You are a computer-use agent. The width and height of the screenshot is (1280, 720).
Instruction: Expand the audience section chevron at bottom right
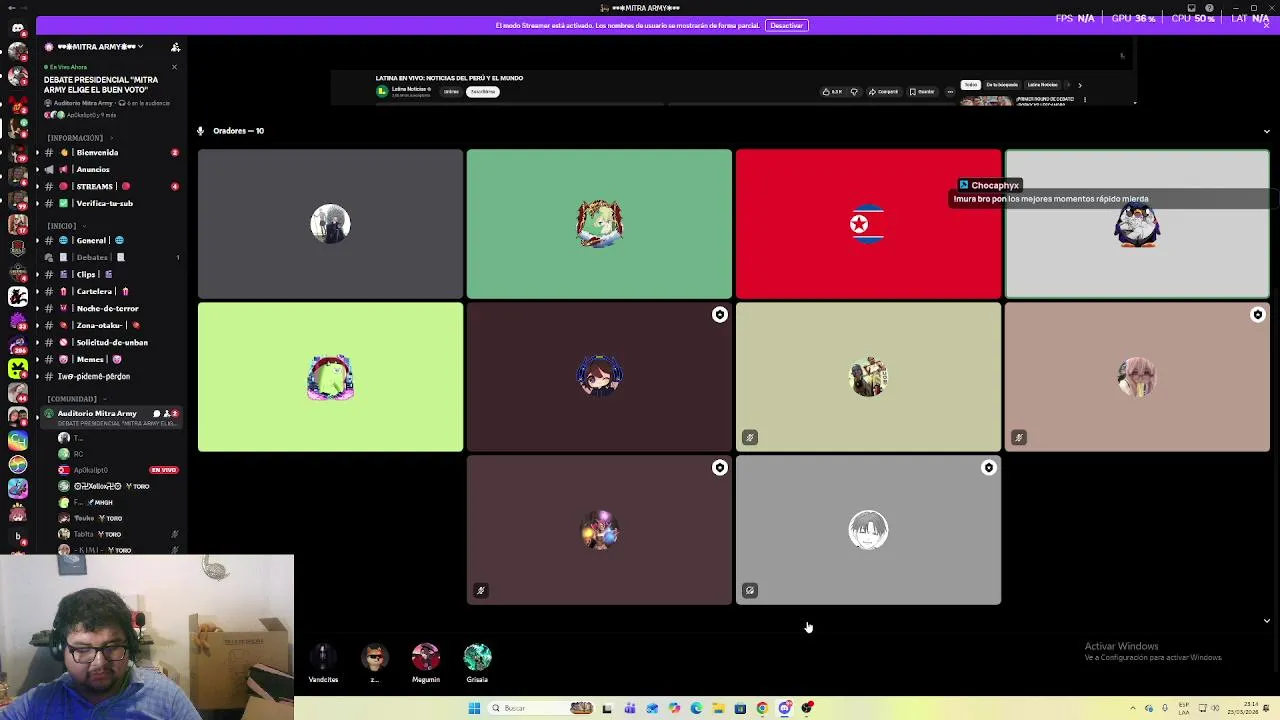(1266, 621)
